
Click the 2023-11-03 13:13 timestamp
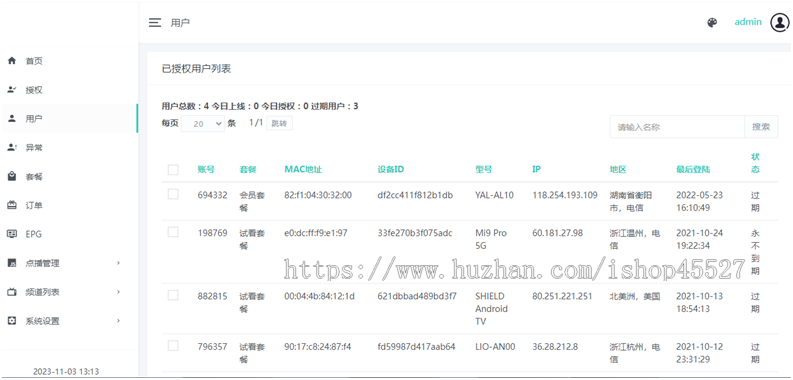tap(66, 372)
